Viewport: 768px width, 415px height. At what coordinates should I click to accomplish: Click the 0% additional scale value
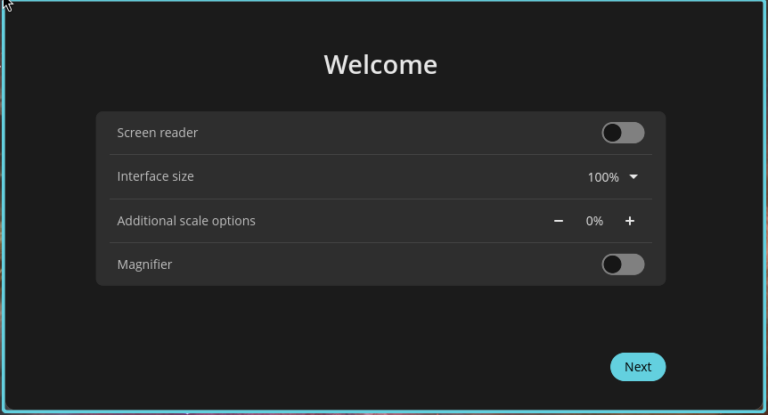tap(594, 221)
